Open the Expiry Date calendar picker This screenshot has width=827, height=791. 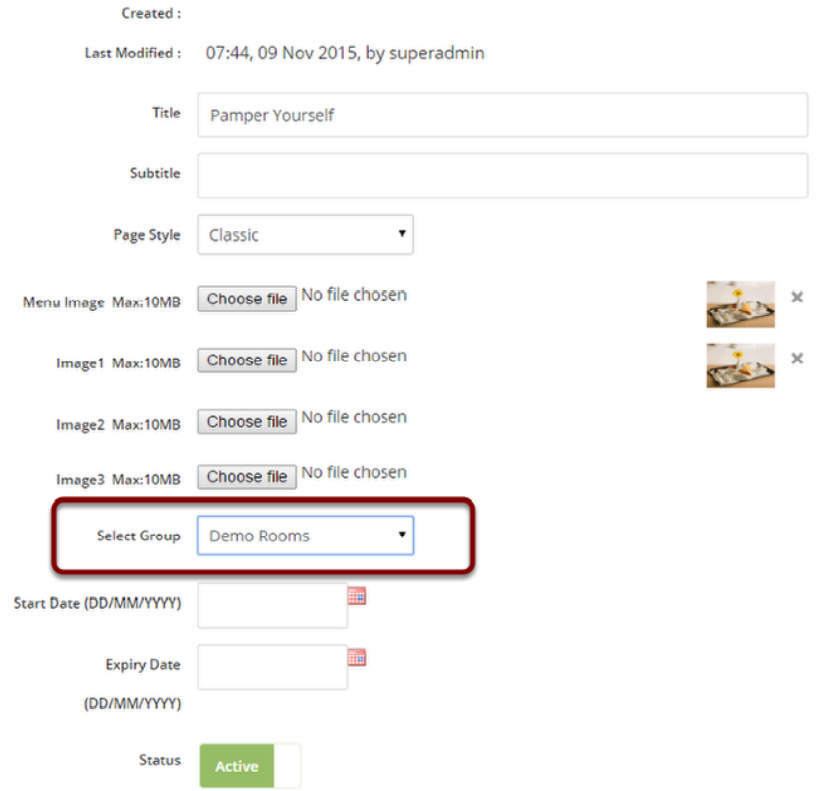coord(357,657)
